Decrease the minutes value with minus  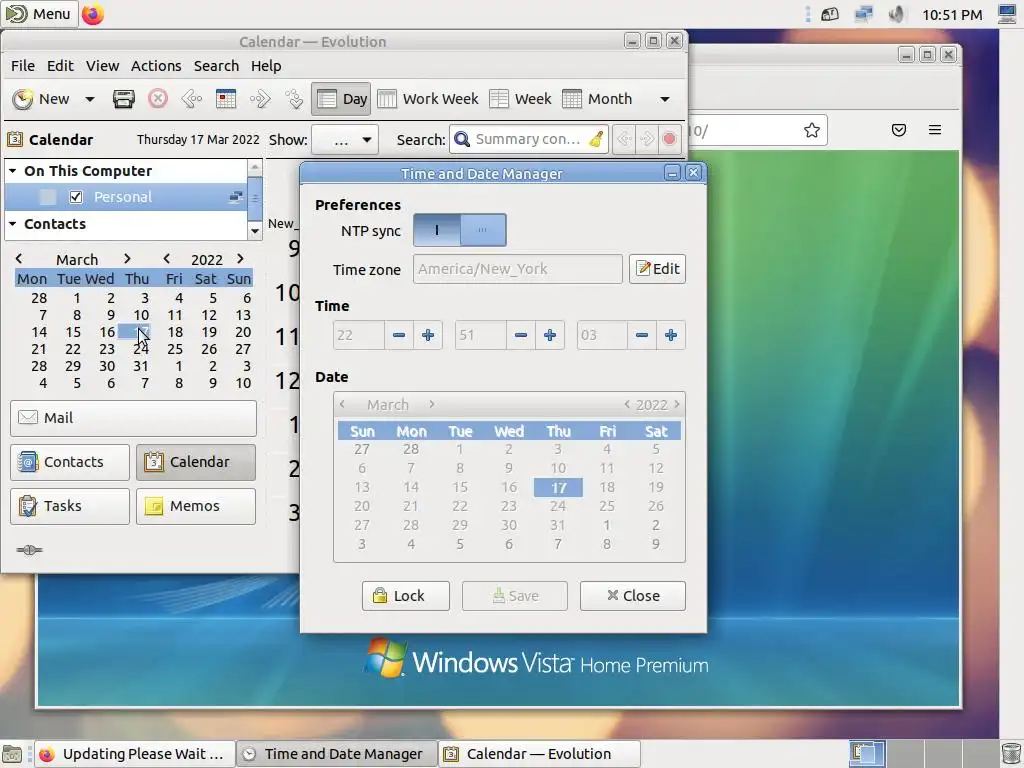coord(520,335)
